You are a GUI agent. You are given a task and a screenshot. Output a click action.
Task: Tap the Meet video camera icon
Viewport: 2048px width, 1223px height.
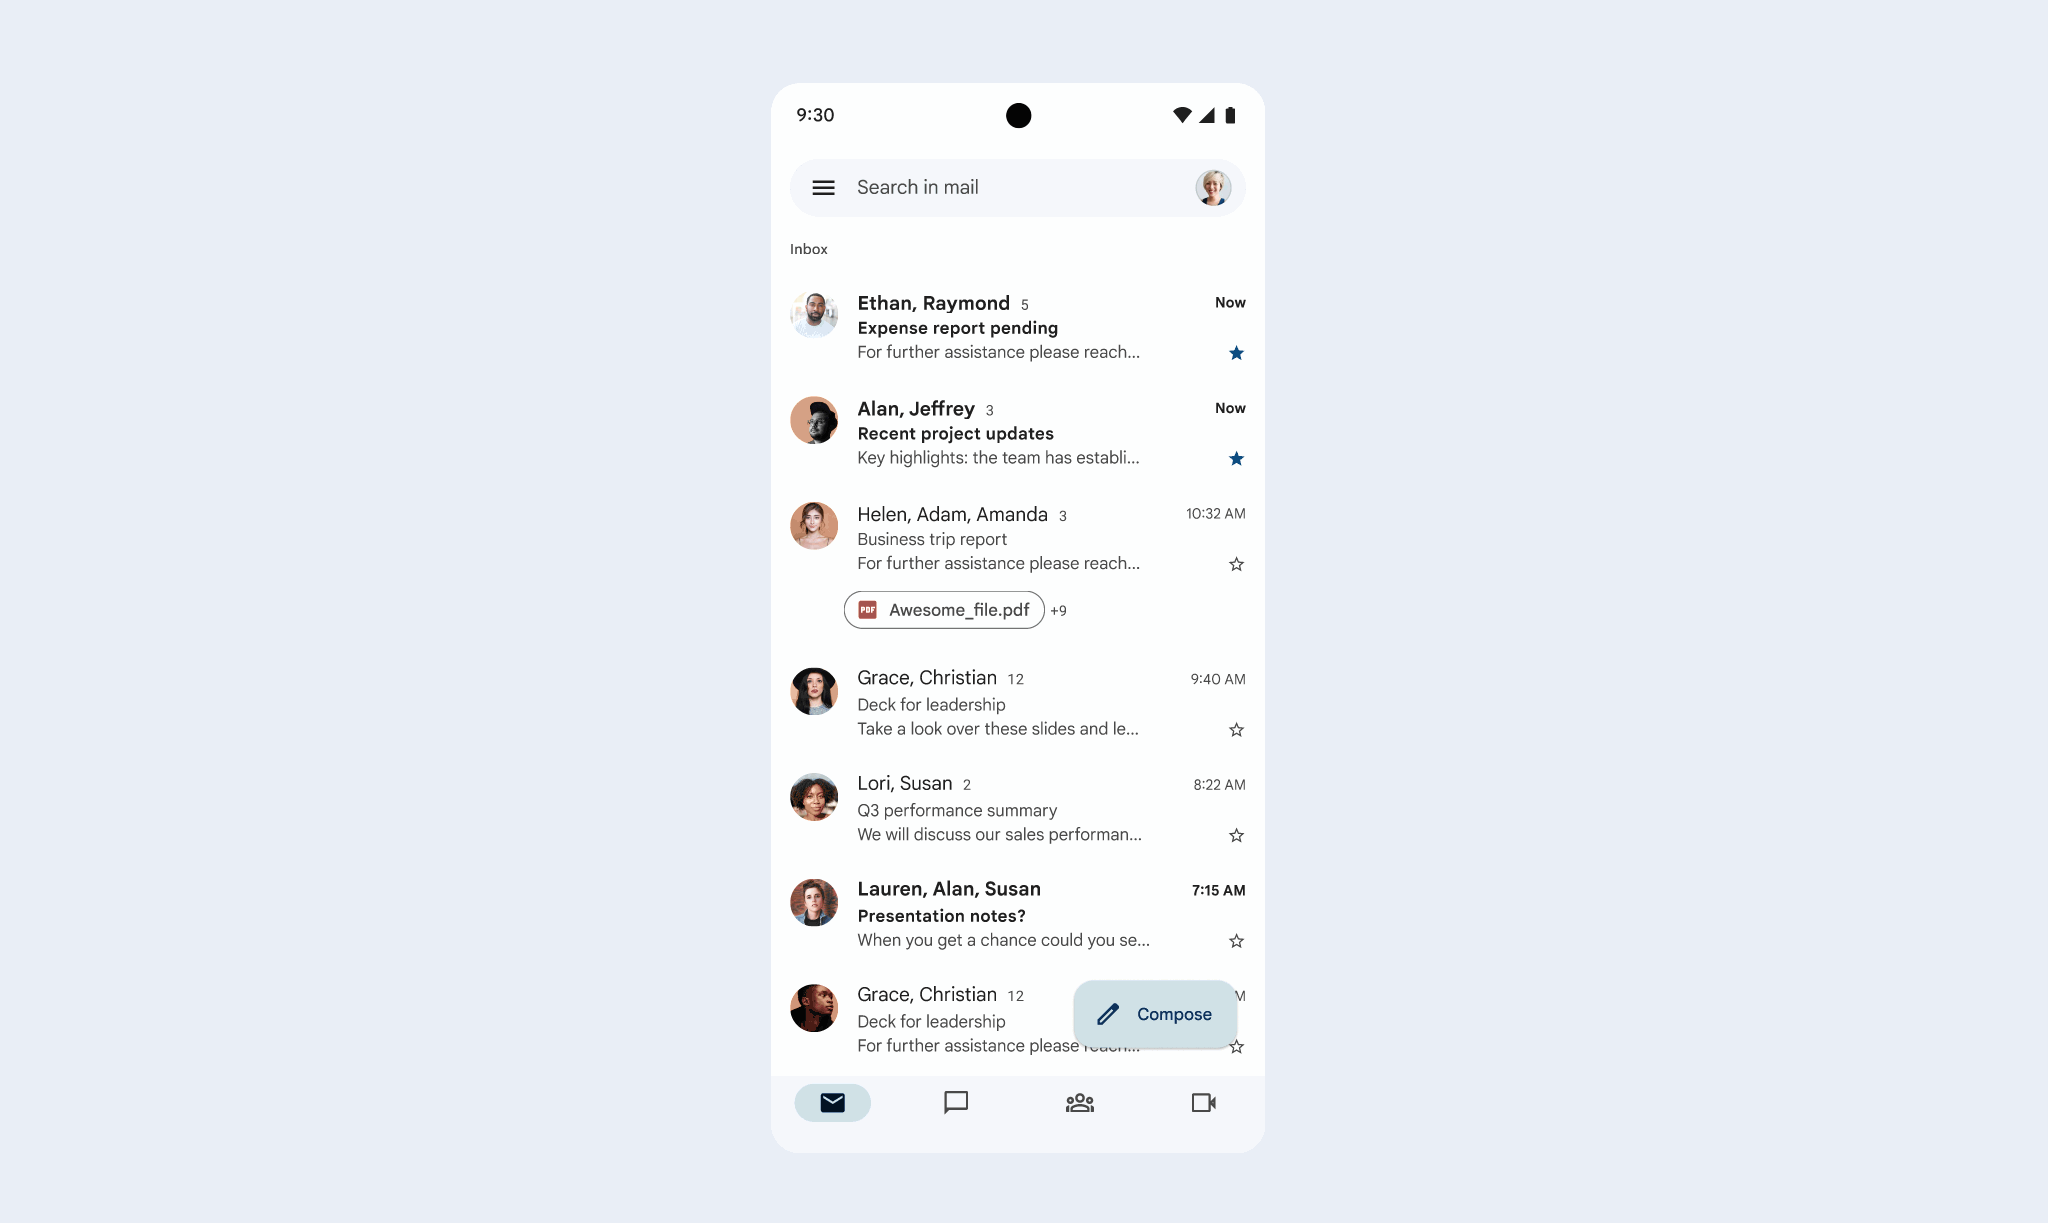click(x=1204, y=1102)
